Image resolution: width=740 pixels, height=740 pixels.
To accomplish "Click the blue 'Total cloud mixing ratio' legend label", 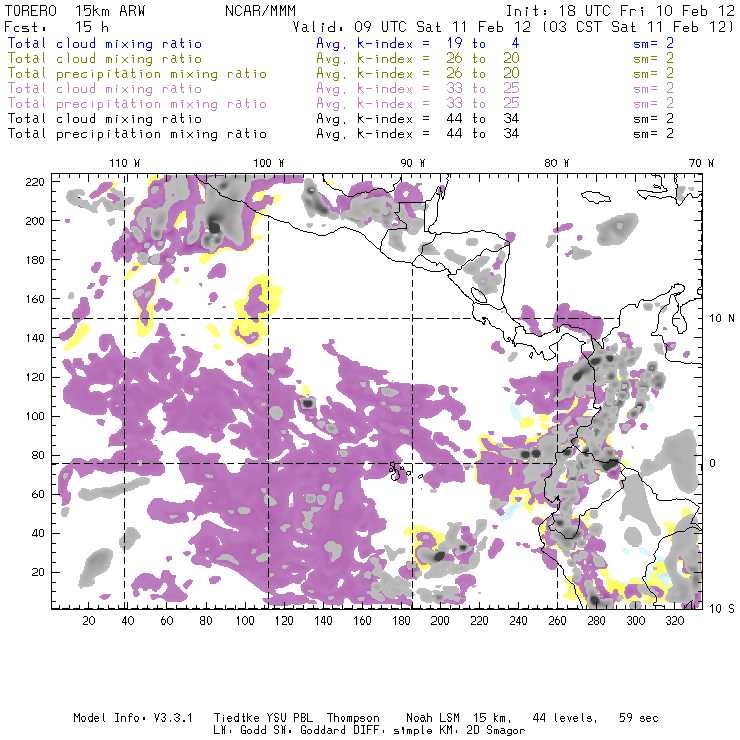I will 105,43.
